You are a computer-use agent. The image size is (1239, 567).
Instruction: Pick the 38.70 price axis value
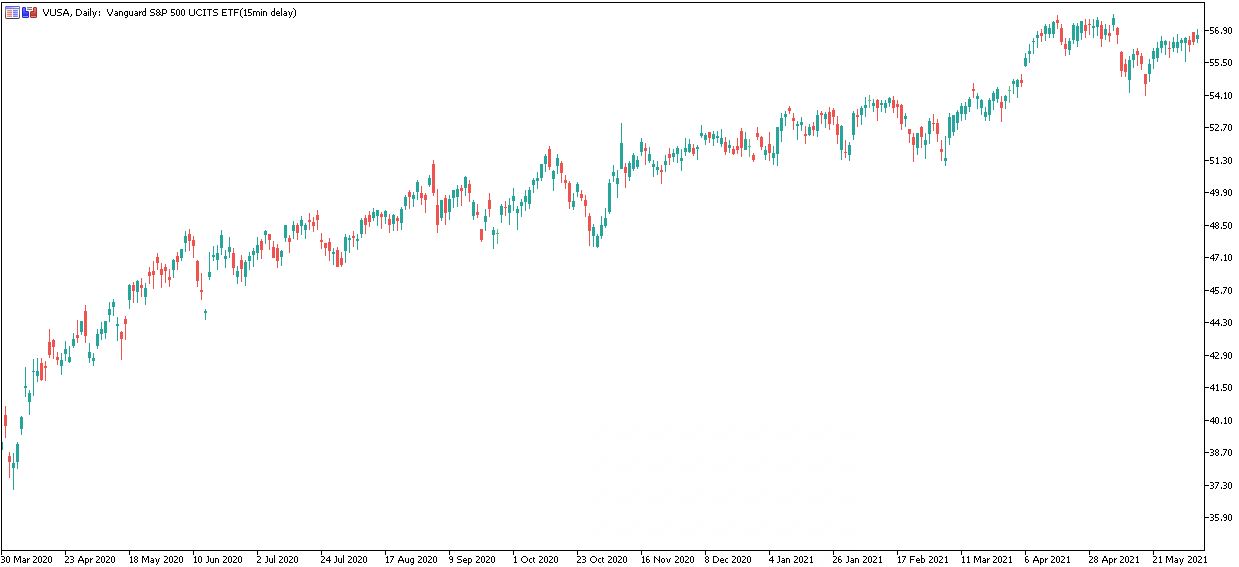tap(1220, 453)
